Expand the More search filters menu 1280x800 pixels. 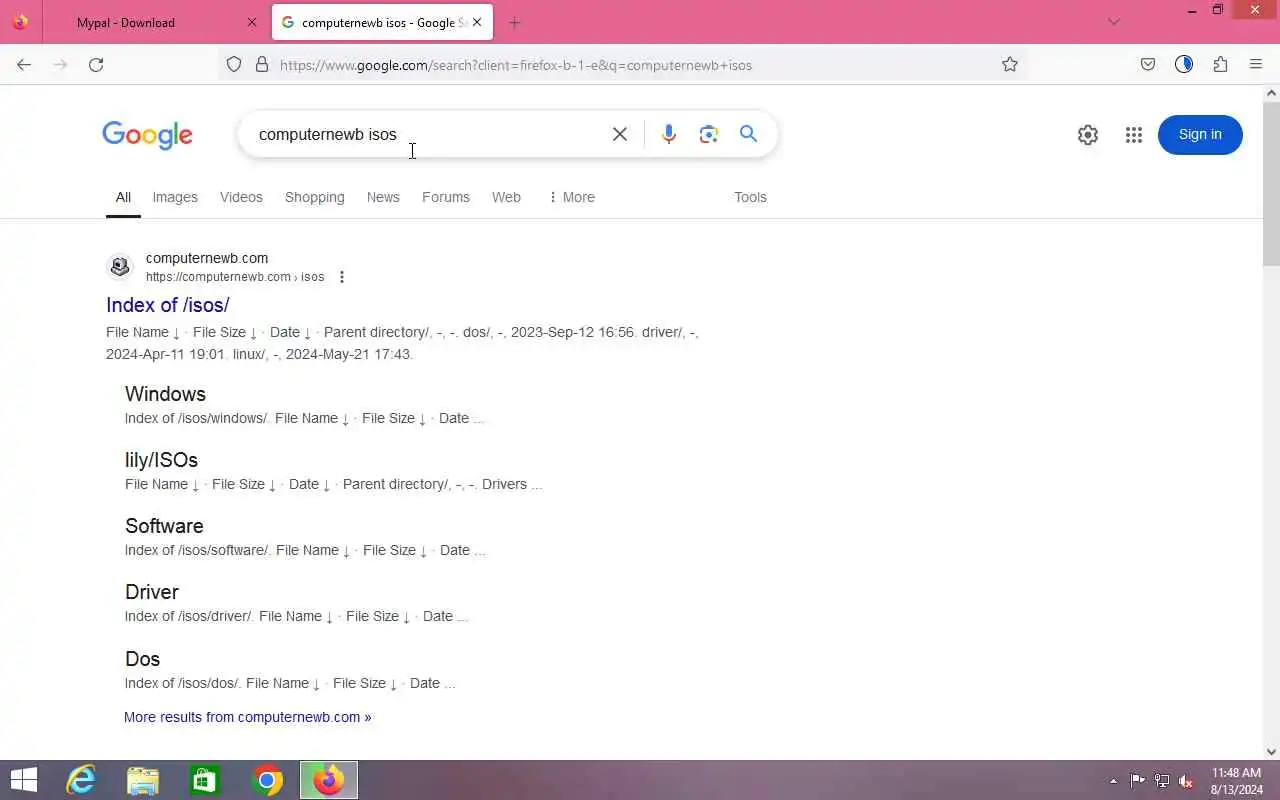click(x=571, y=197)
